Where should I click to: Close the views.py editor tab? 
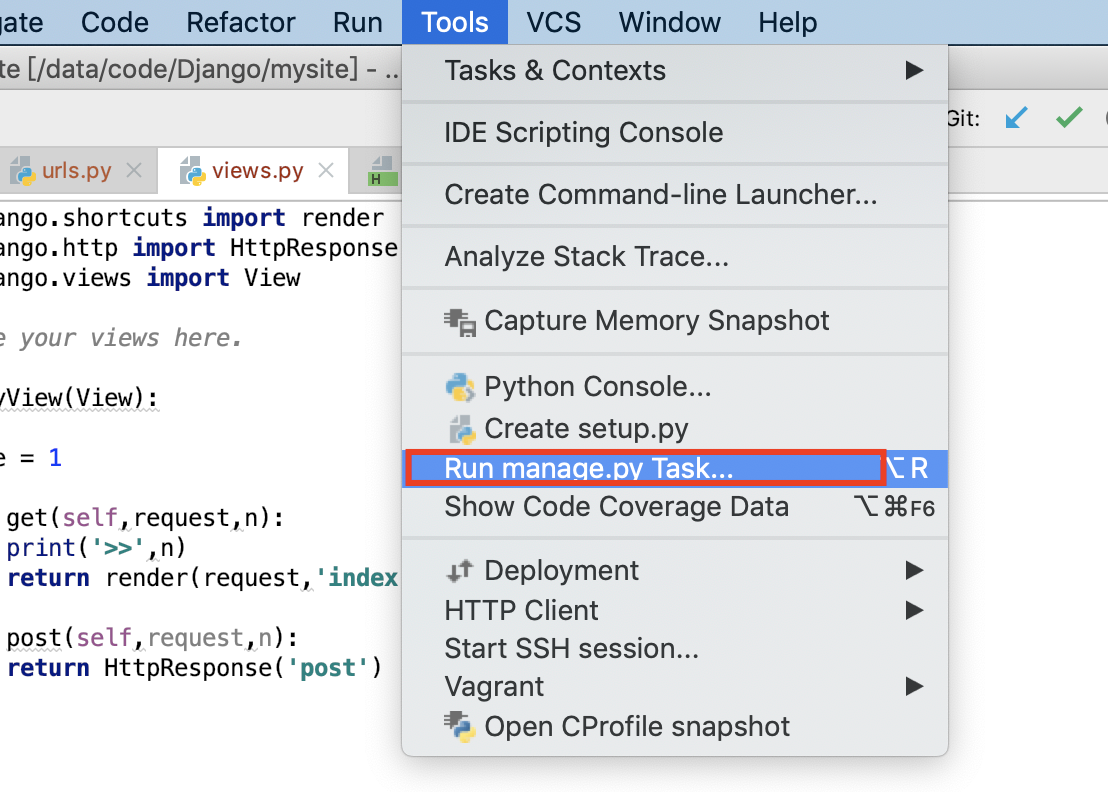[325, 171]
